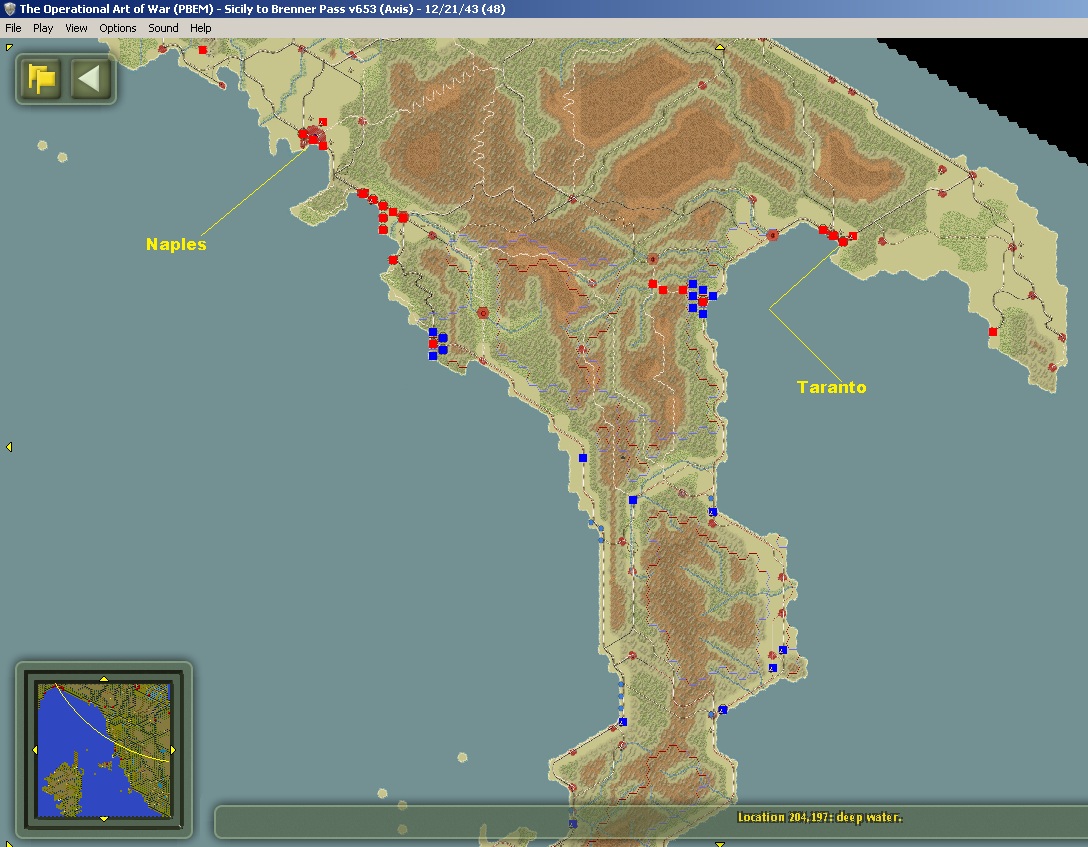Click the minimap's top scroll arrow
Viewport: 1088px width, 847px height.
(104, 678)
